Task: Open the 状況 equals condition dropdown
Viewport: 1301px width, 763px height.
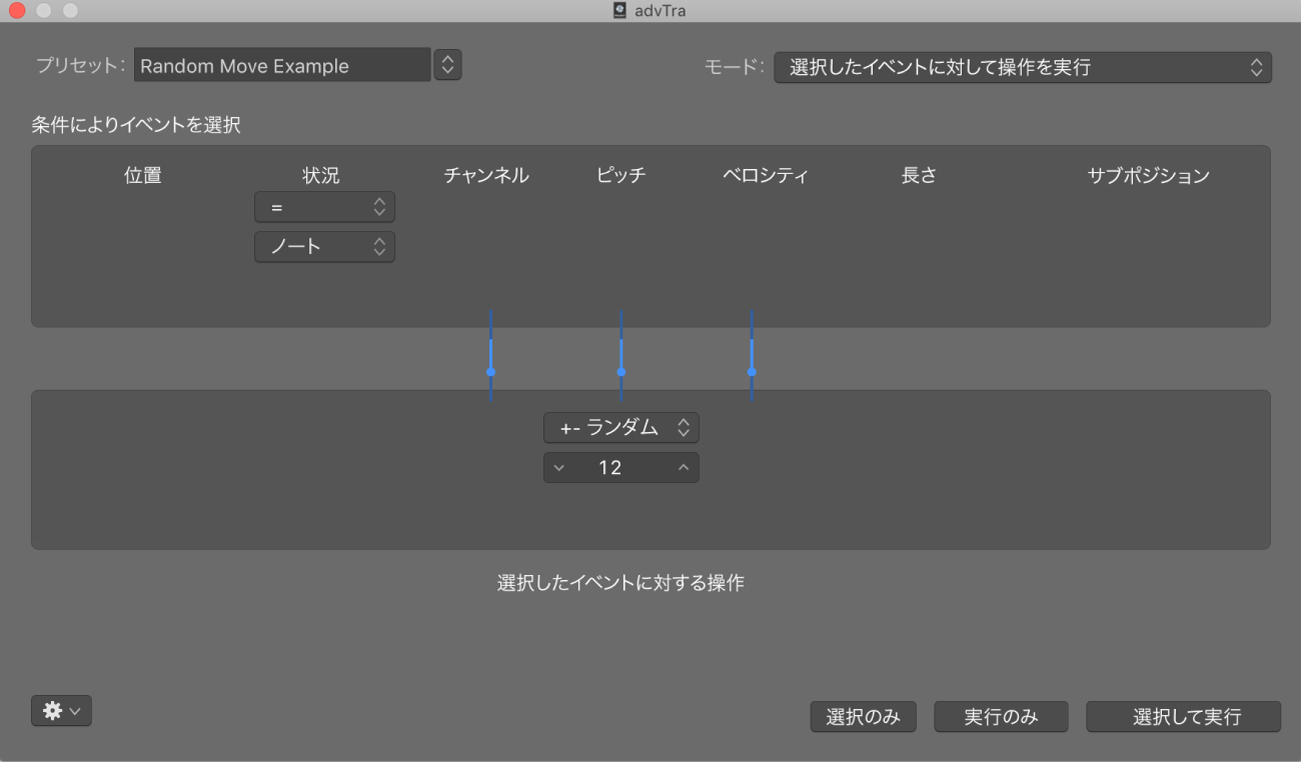Action: [325, 207]
